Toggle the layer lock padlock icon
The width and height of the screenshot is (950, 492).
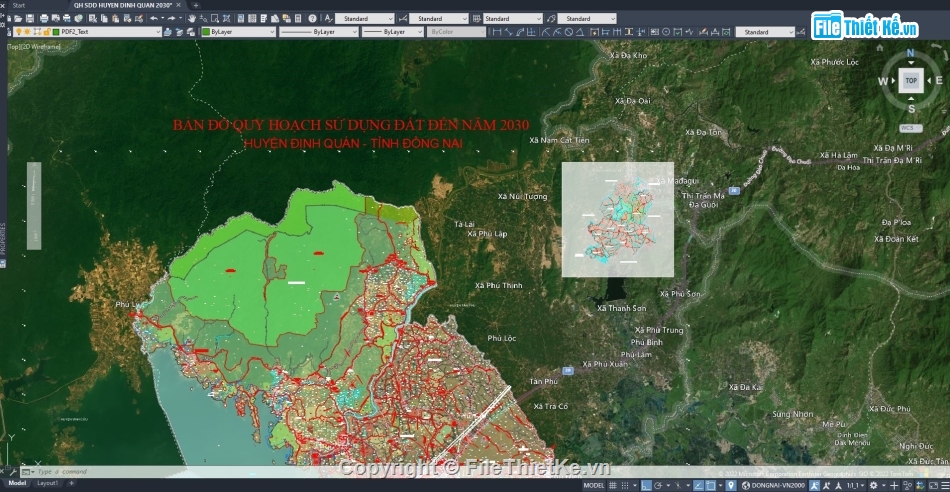(47, 32)
